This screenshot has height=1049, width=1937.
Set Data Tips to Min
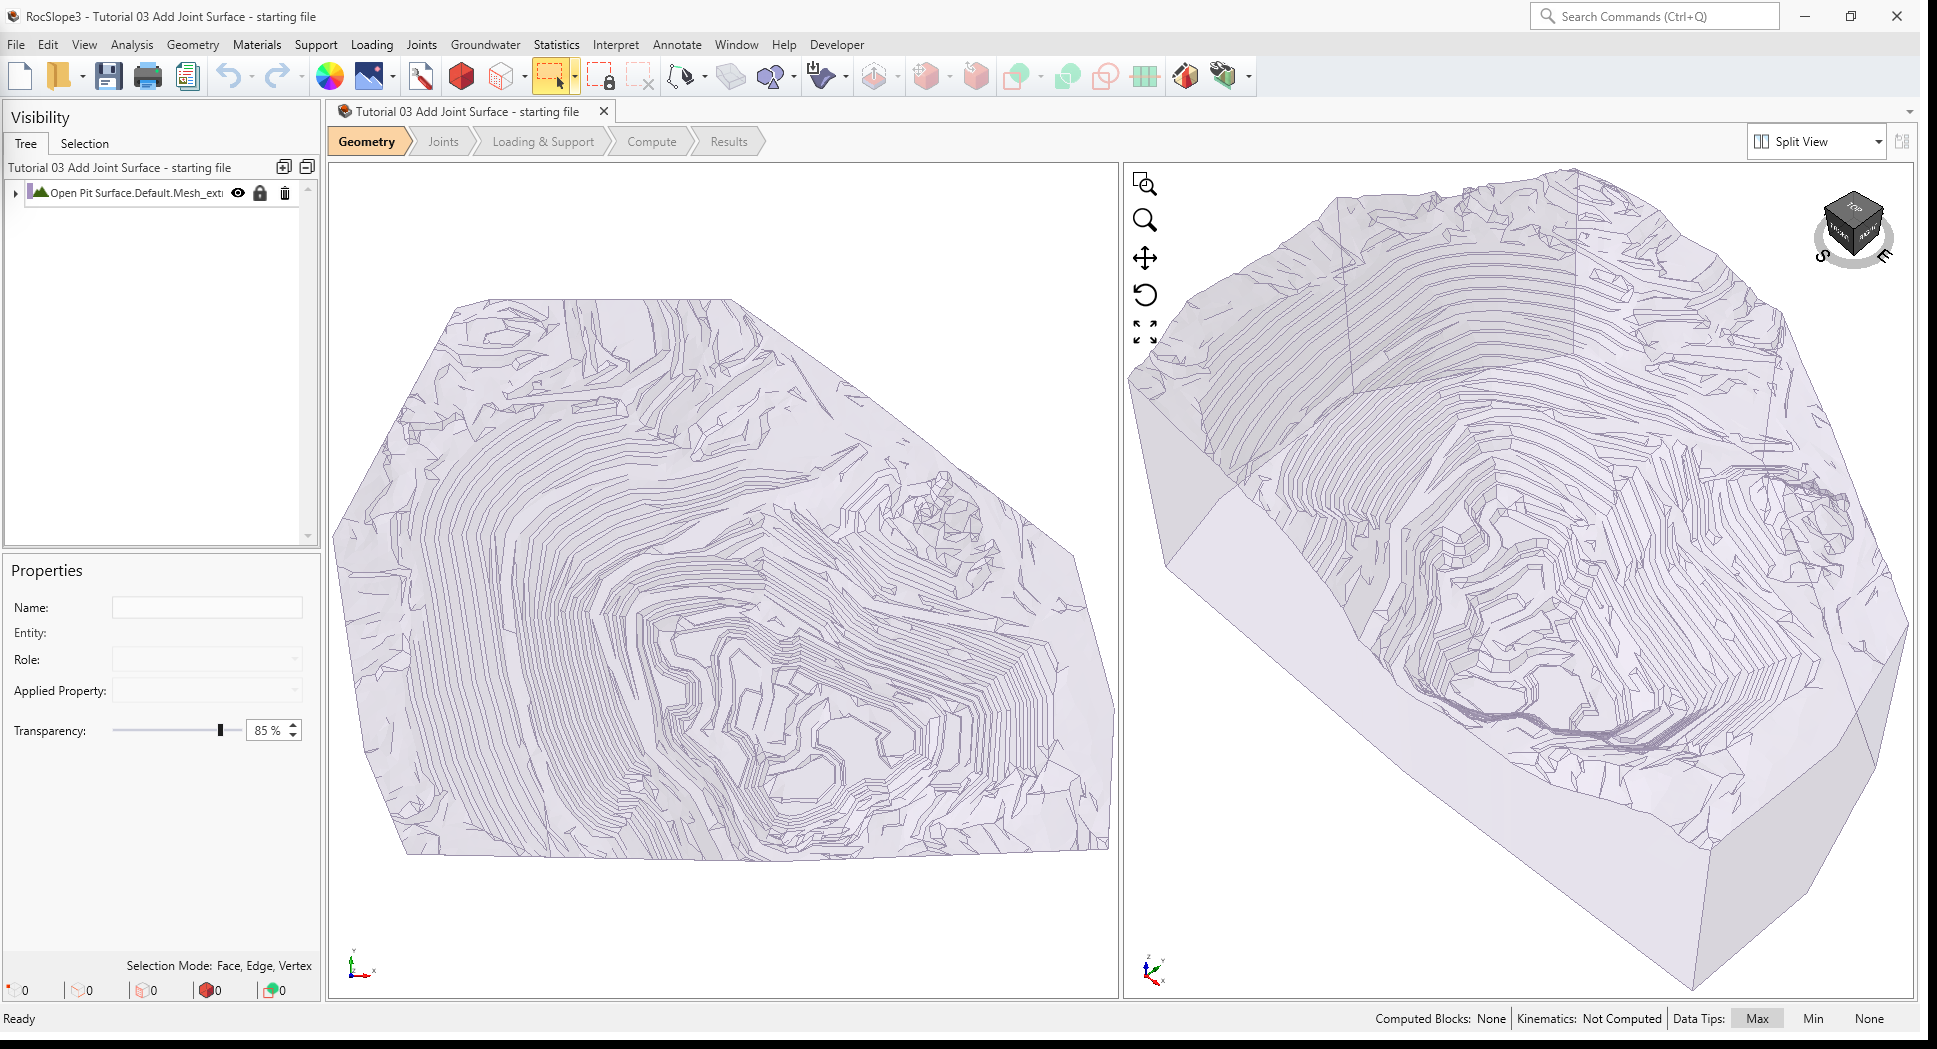(x=1813, y=1019)
